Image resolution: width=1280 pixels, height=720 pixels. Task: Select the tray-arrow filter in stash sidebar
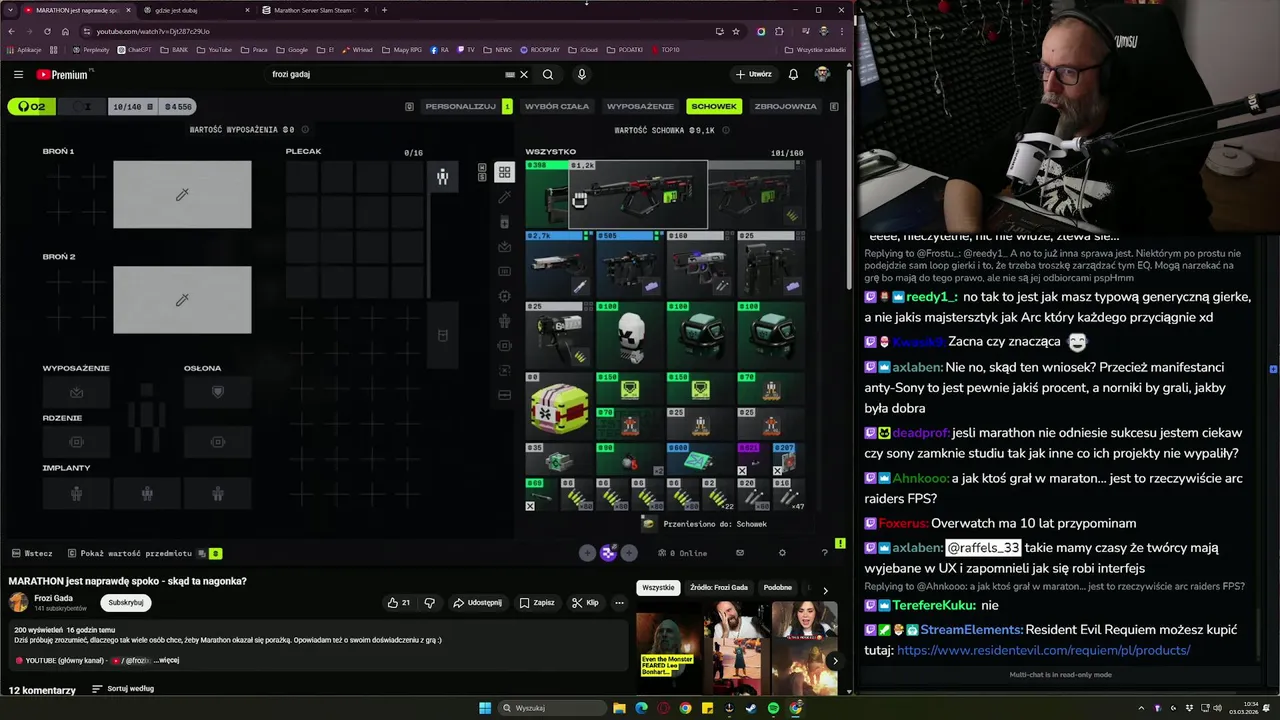[x=504, y=246]
